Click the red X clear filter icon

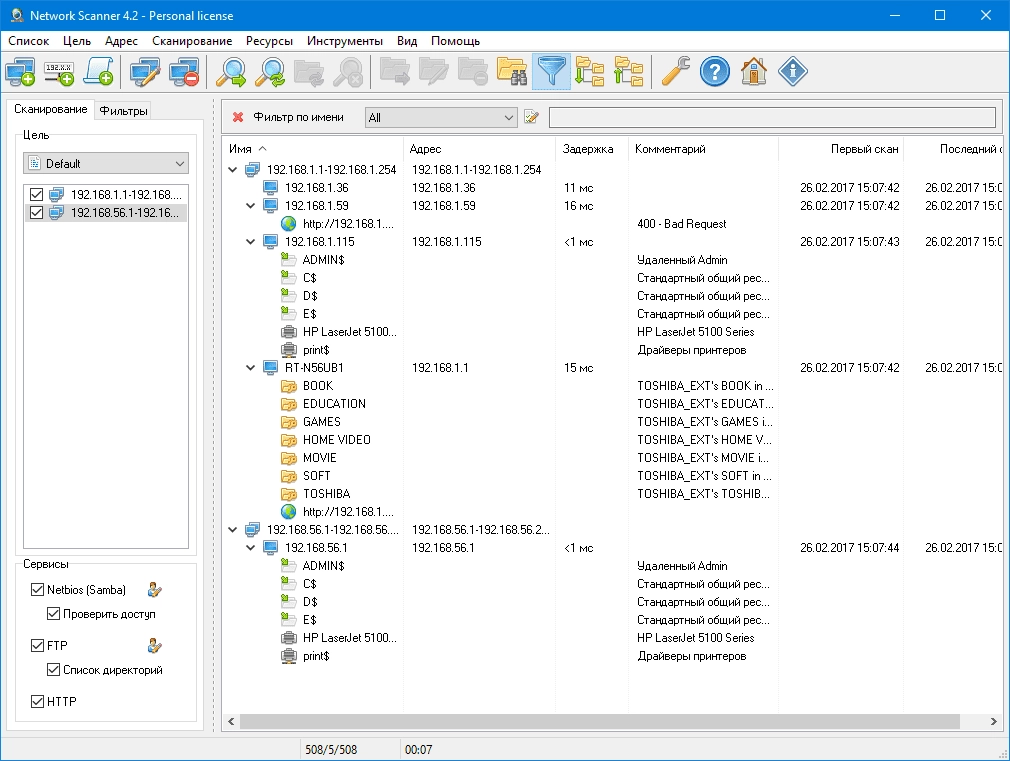click(238, 117)
